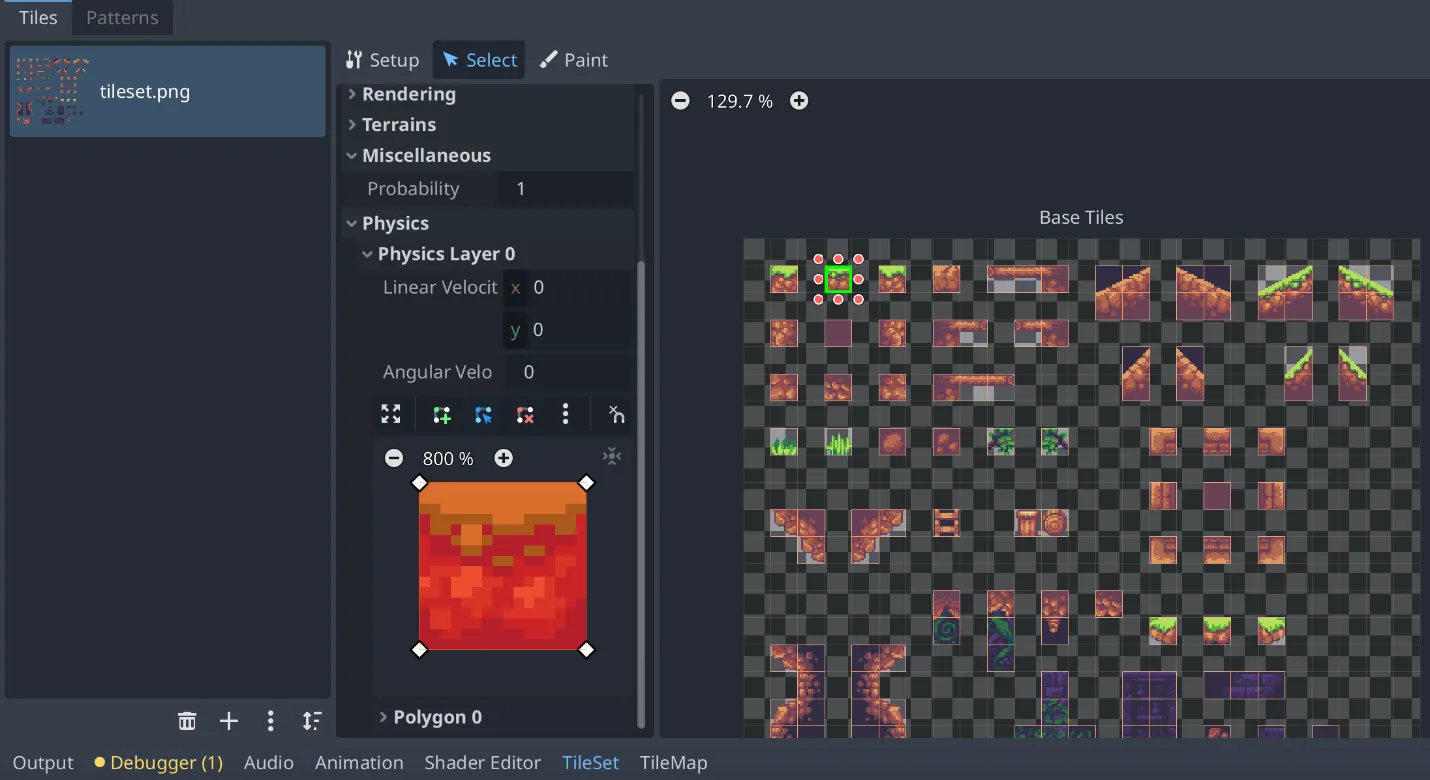
Task: Open sort sources menu icon
Action: [x=312, y=721]
